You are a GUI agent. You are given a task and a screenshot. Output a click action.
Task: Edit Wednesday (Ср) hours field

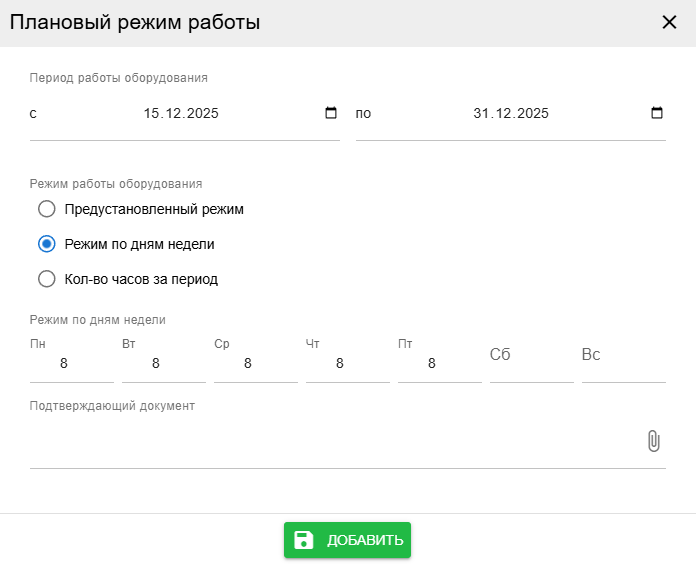point(255,364)
